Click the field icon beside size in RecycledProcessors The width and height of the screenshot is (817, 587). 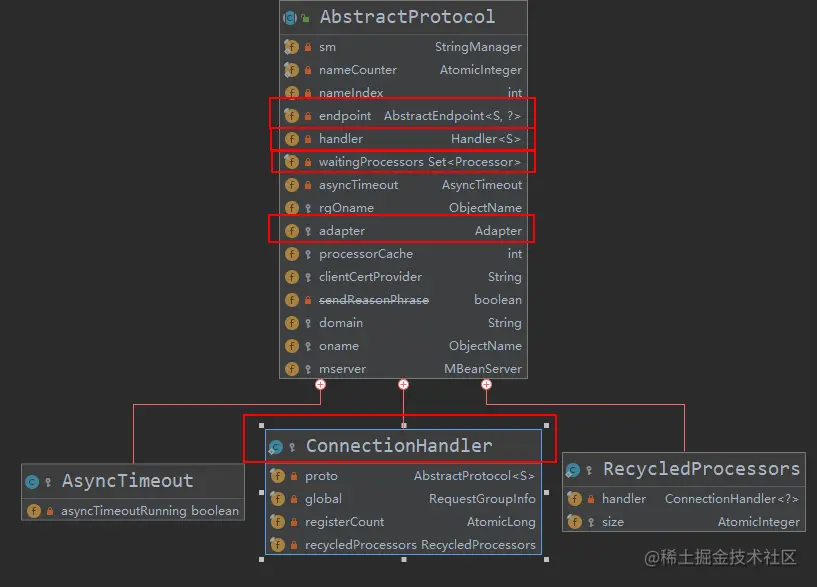click(576, 521)
